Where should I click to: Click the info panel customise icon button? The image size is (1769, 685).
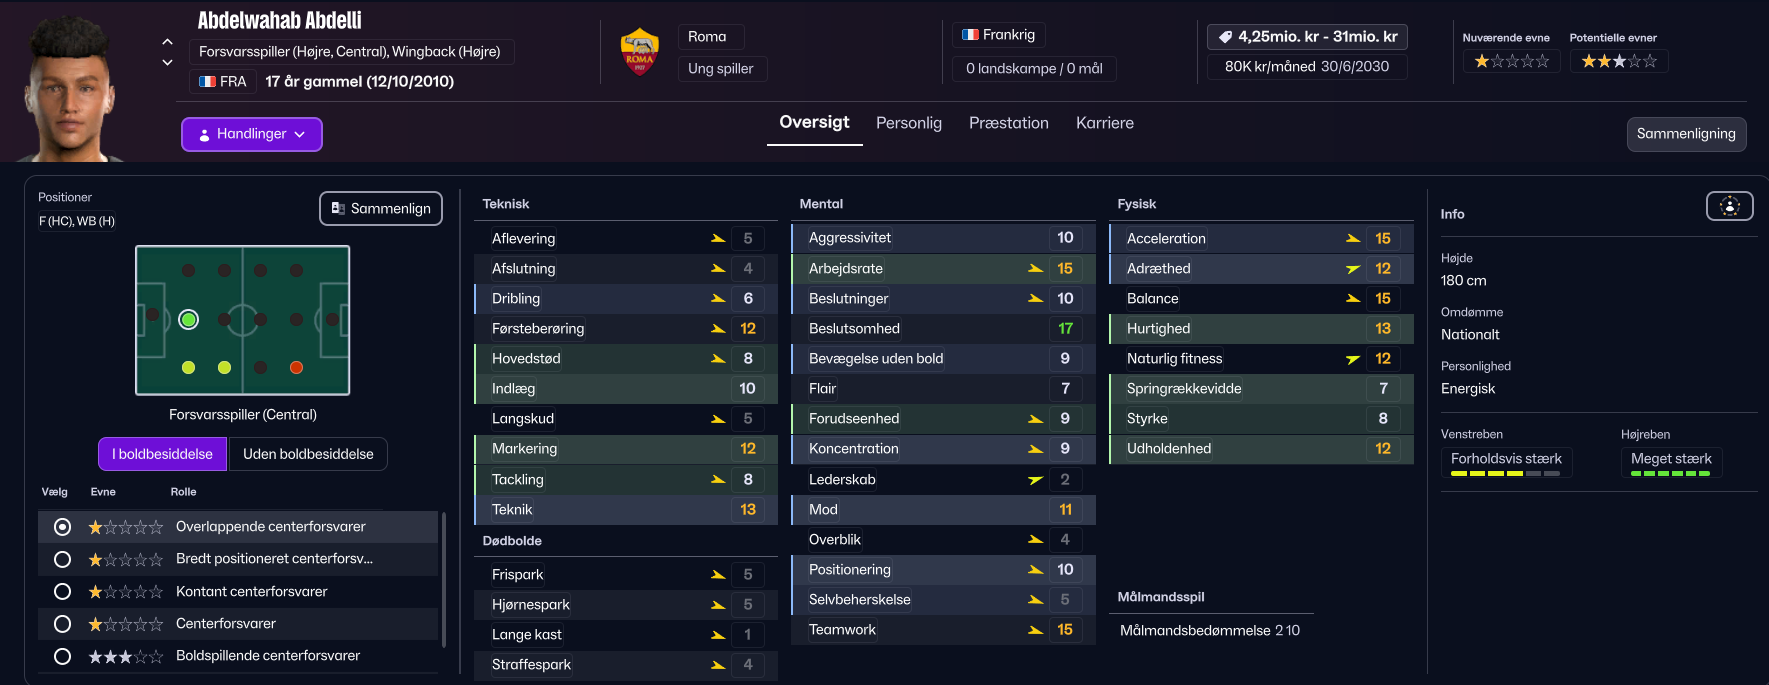tap(1729, 206)
